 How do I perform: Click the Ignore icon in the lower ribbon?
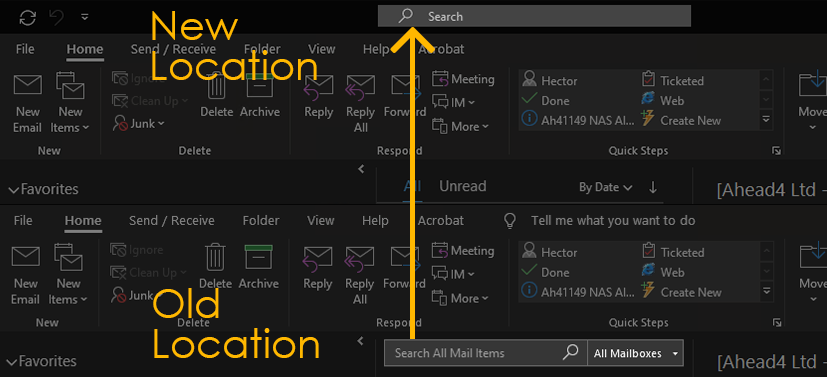point(118,250)
